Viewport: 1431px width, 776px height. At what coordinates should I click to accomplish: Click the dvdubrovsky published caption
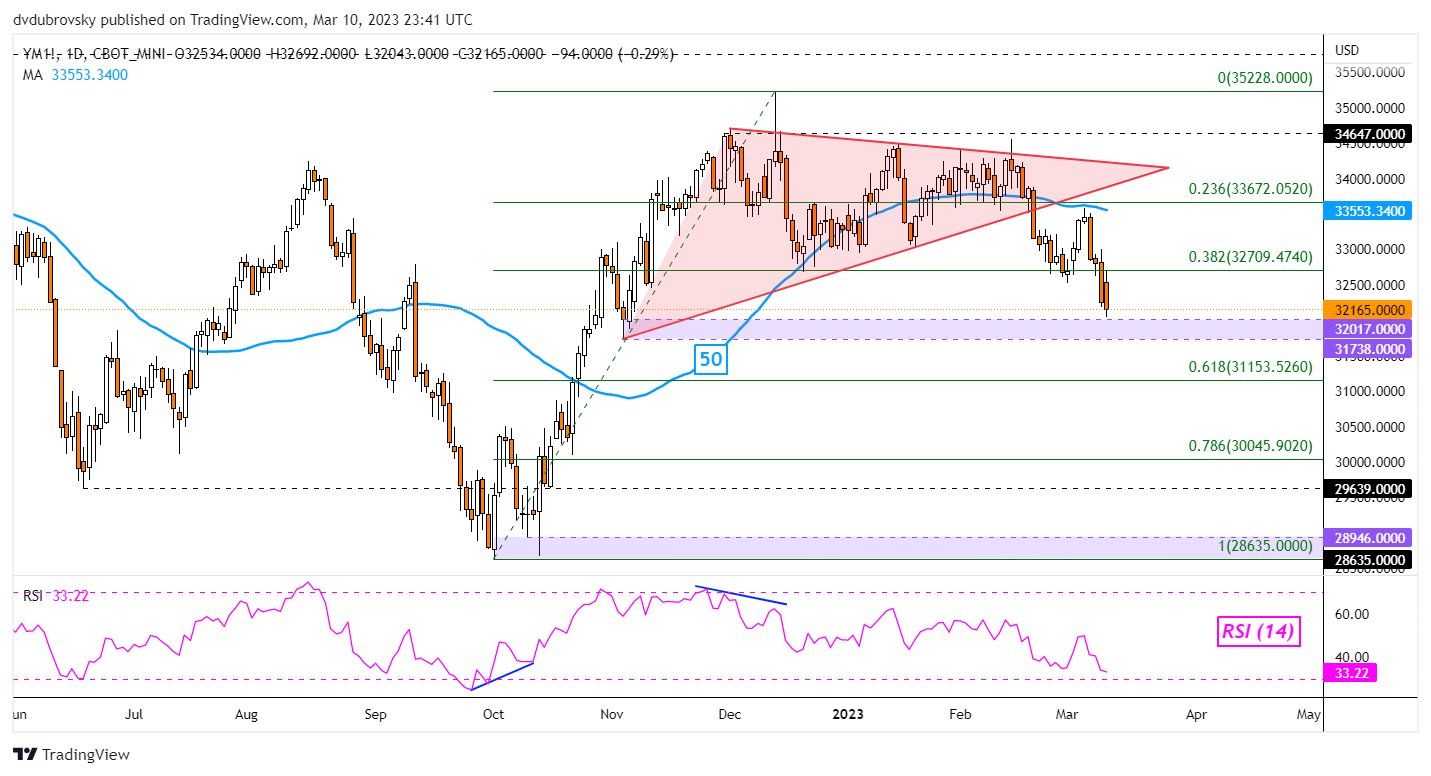click(244, 19)
